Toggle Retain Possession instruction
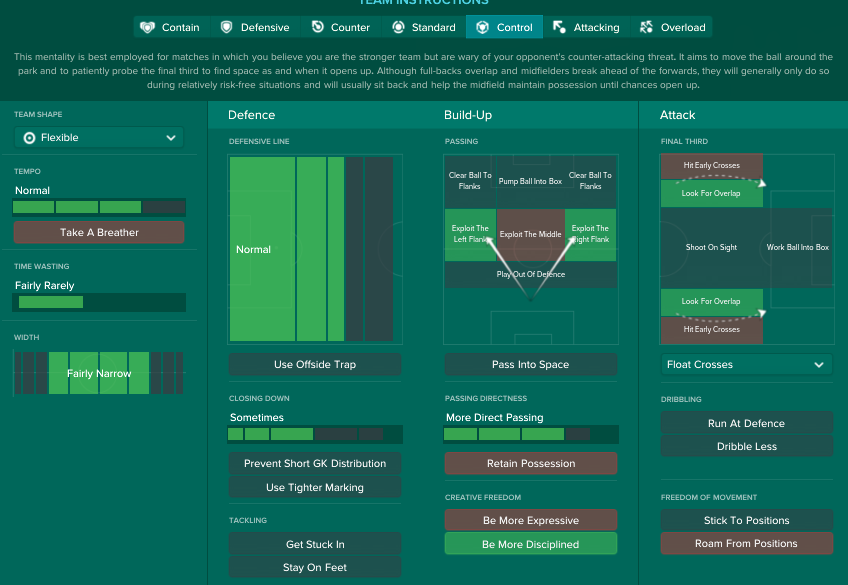Screen dimensions: 848x585 tap(530, 463)
